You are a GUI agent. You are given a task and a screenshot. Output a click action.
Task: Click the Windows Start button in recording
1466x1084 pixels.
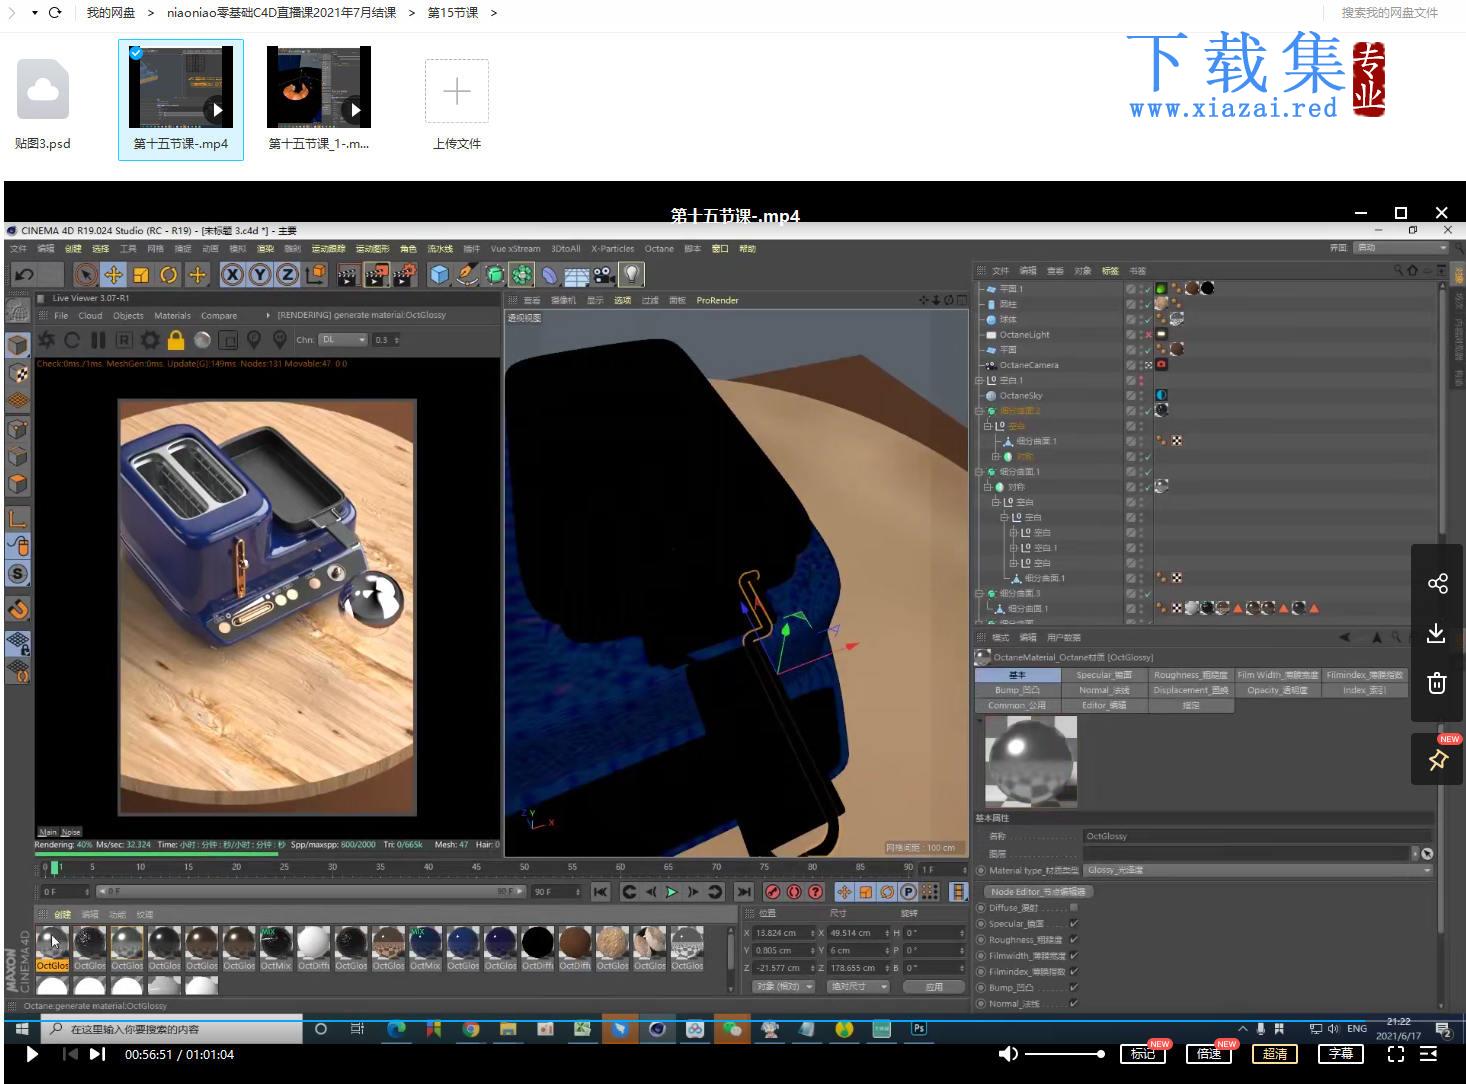(x=22, y=1028)
